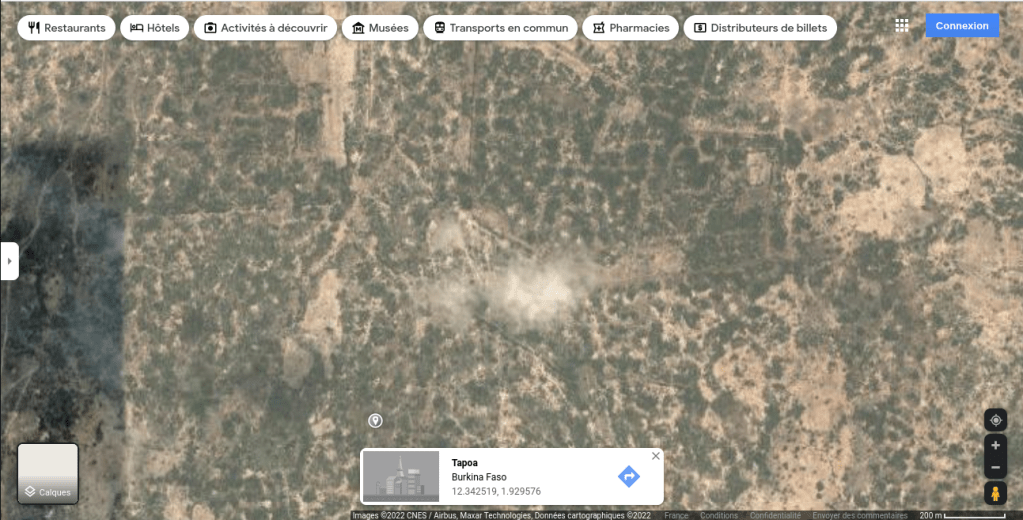
Task: Close the Tapoa location card
Action: 656,456
